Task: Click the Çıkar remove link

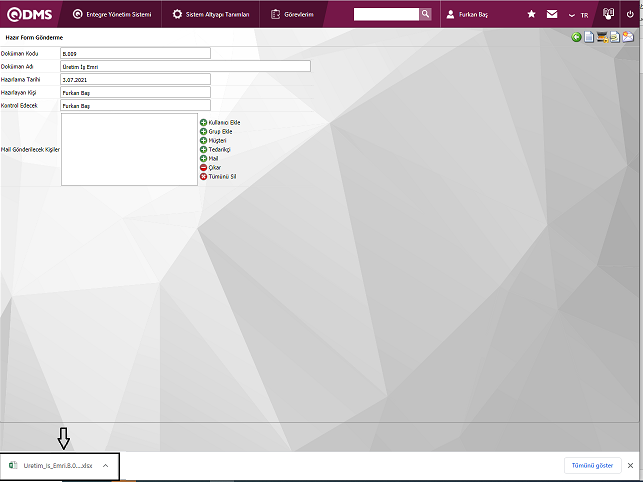Action: point(214,167)
